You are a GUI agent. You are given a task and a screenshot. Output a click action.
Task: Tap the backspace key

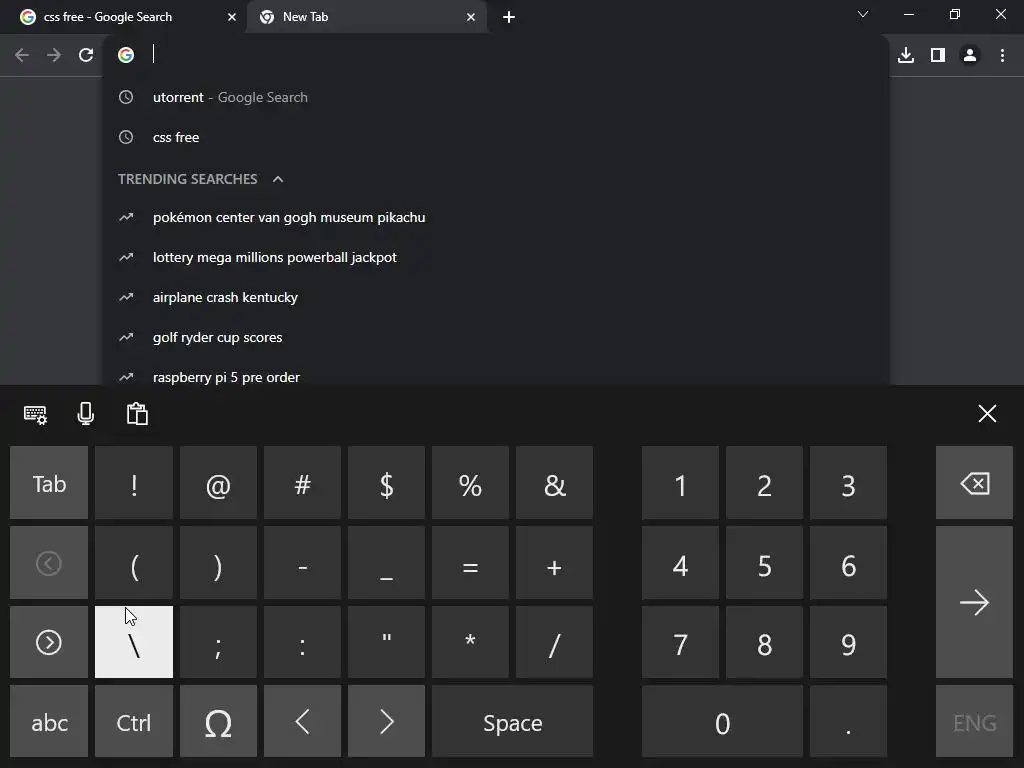[974, 483]
